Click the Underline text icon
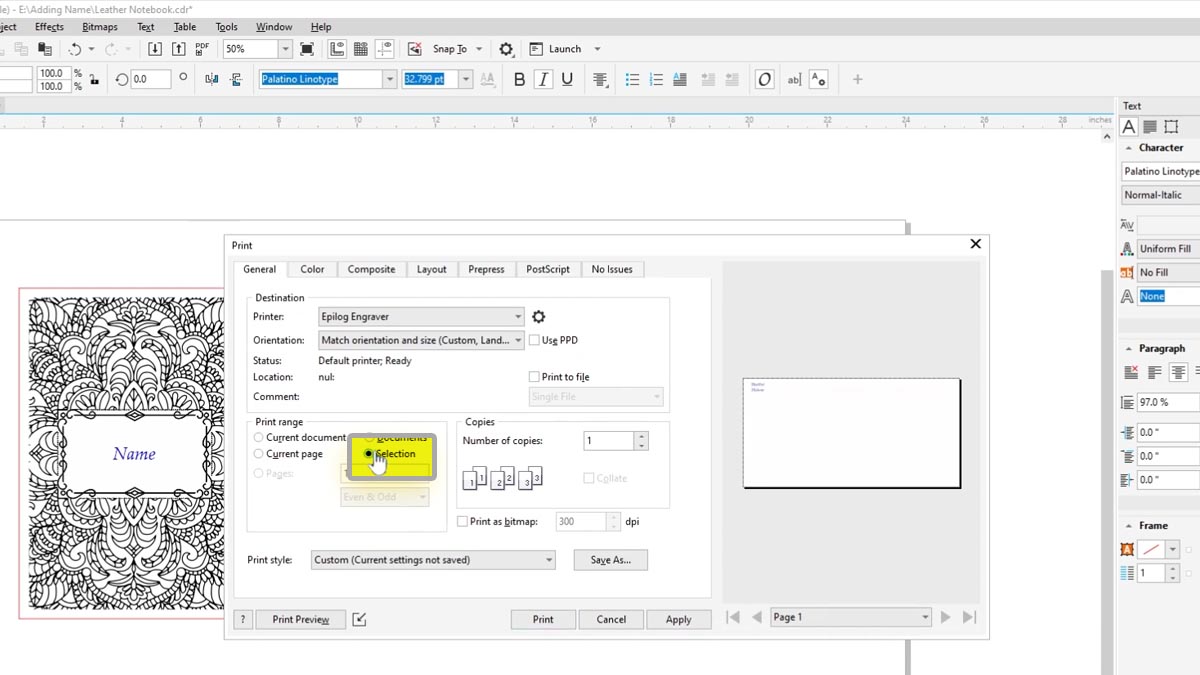The image size is (1200, 675). click(x=567, y=80)
